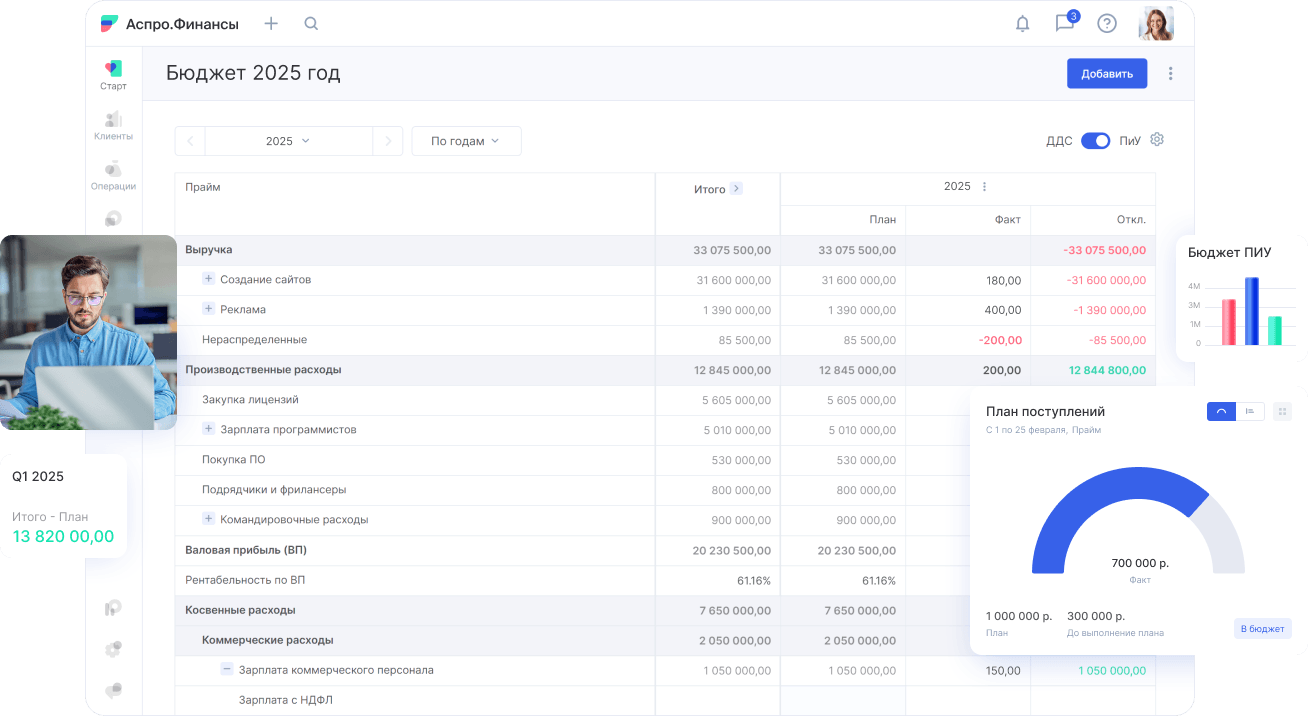This screenshot has width=1308, height=716.
Task: Click the blue bar in Бюджет ПИУ chart
Action: tap(1252, 311)
